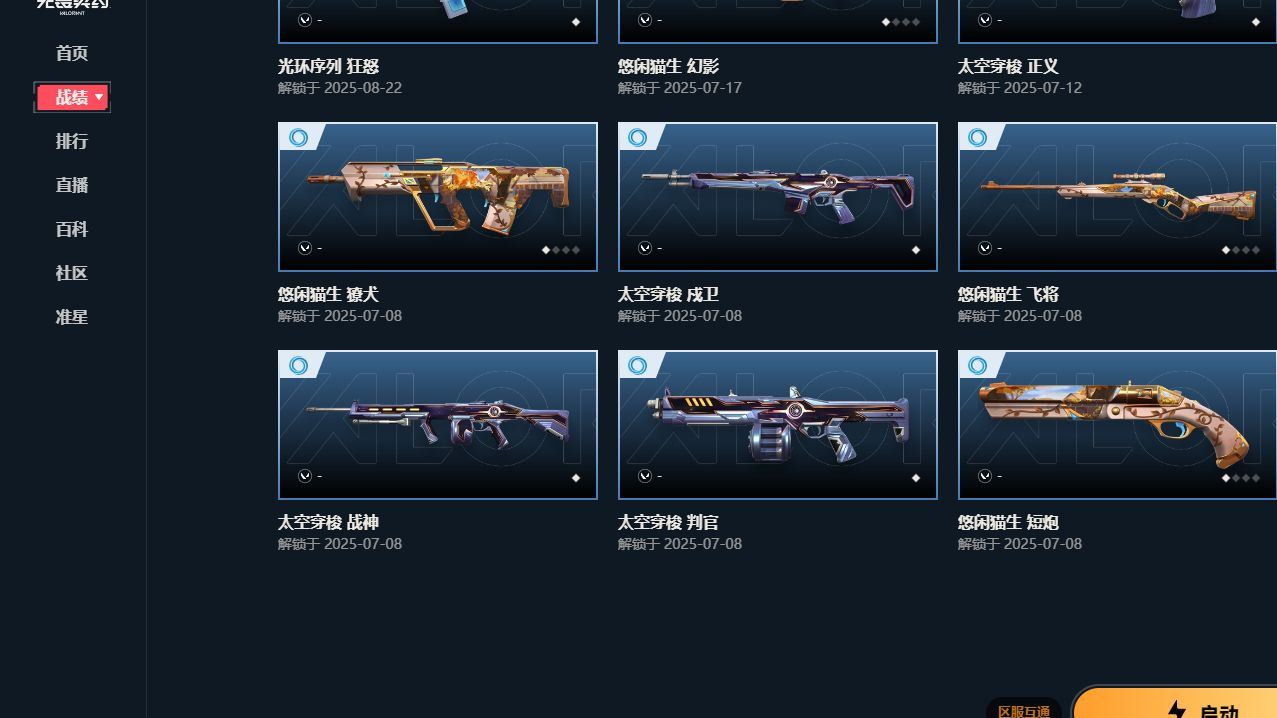Select the level diamonds on 悠闲猫生 獠犬 card

[x=560, y=250]
